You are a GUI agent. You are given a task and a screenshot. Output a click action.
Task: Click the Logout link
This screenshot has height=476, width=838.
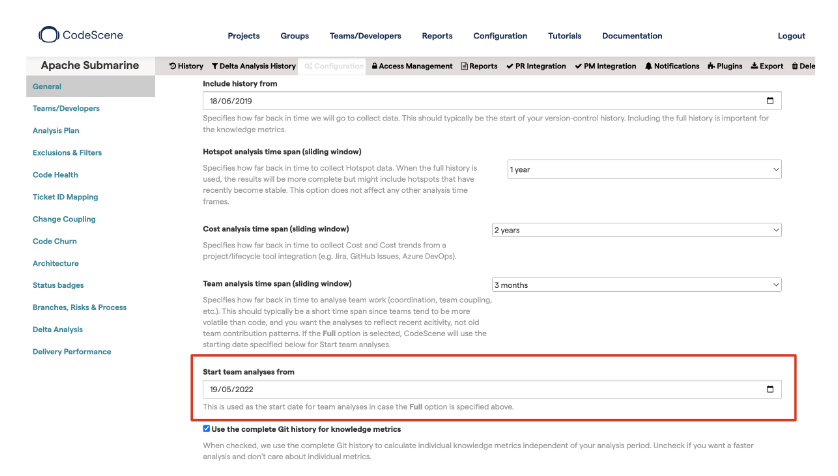791,36
